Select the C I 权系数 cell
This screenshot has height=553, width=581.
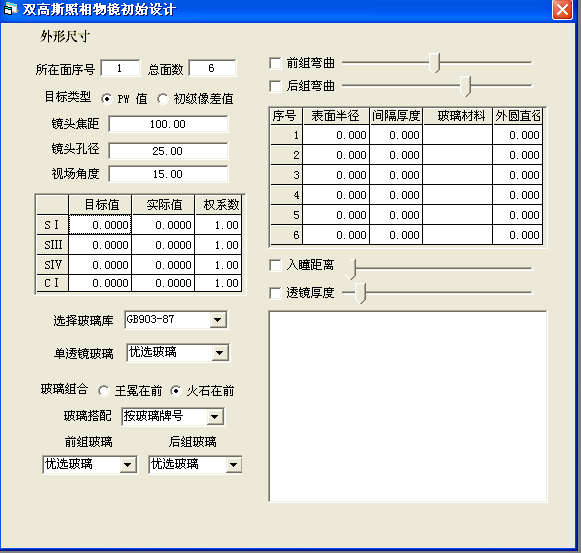(x=218, y=284)
